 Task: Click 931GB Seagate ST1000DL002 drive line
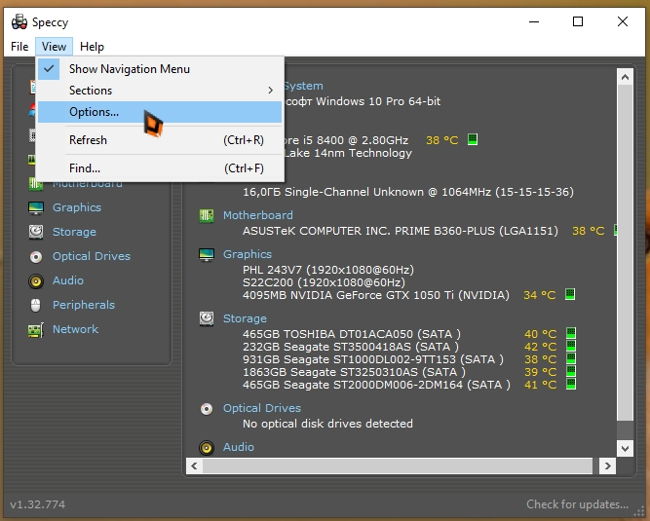coord(373,359)
